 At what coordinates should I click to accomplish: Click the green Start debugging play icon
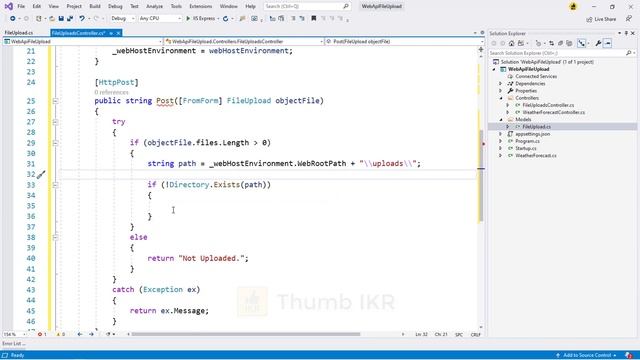tap(188, 18)
